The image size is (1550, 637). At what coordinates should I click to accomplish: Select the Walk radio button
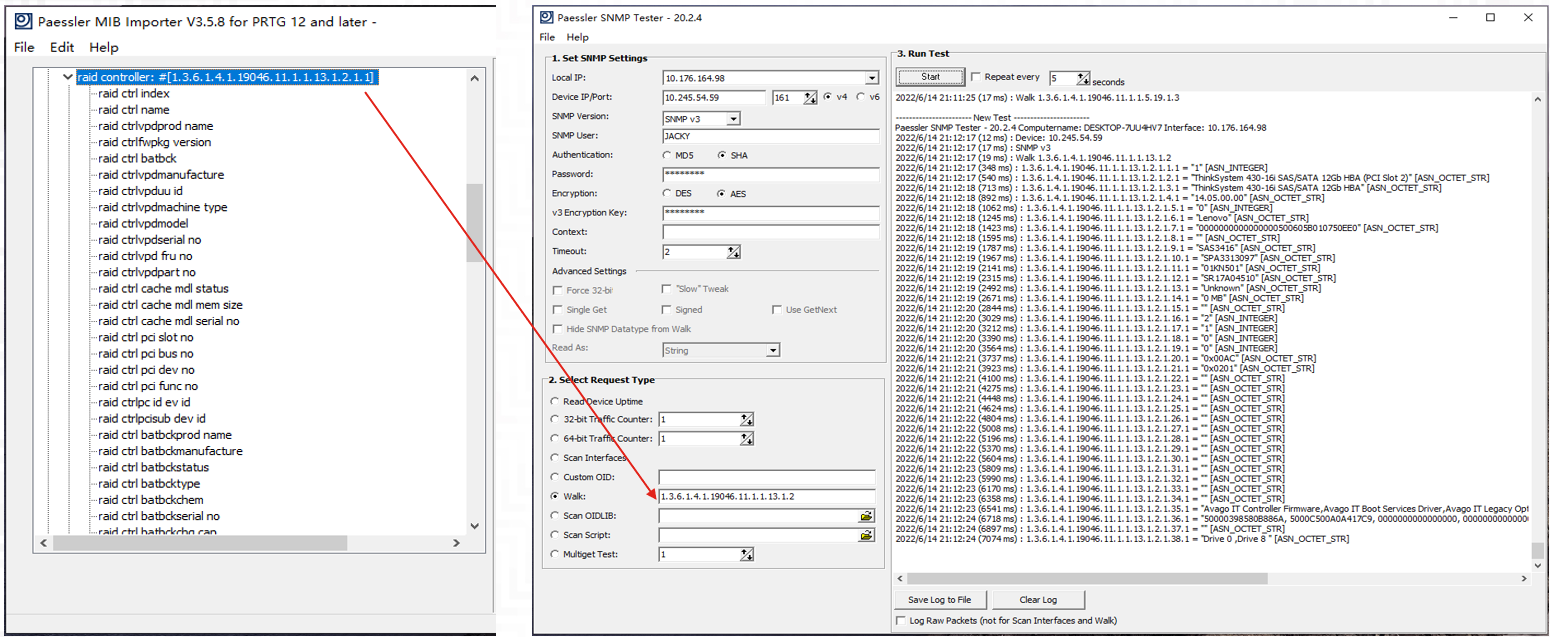pos(556,496)
